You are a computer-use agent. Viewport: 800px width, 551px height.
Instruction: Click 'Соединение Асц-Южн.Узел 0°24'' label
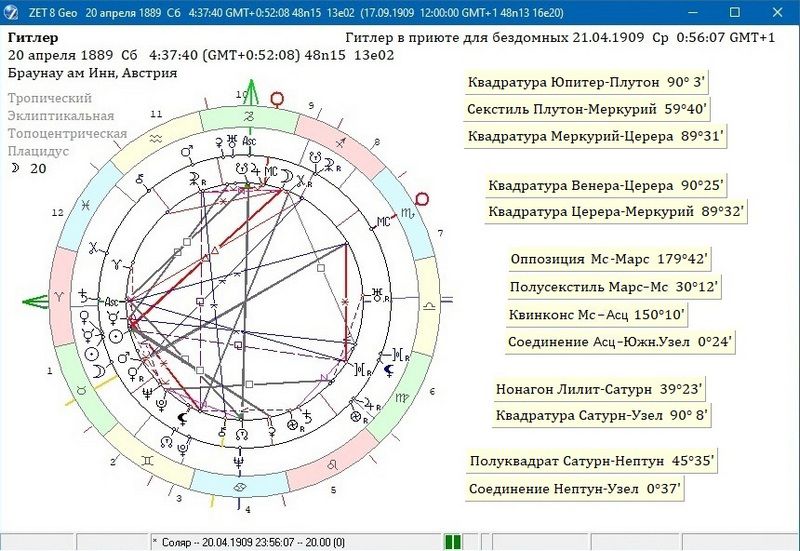(x=620, y=342)
